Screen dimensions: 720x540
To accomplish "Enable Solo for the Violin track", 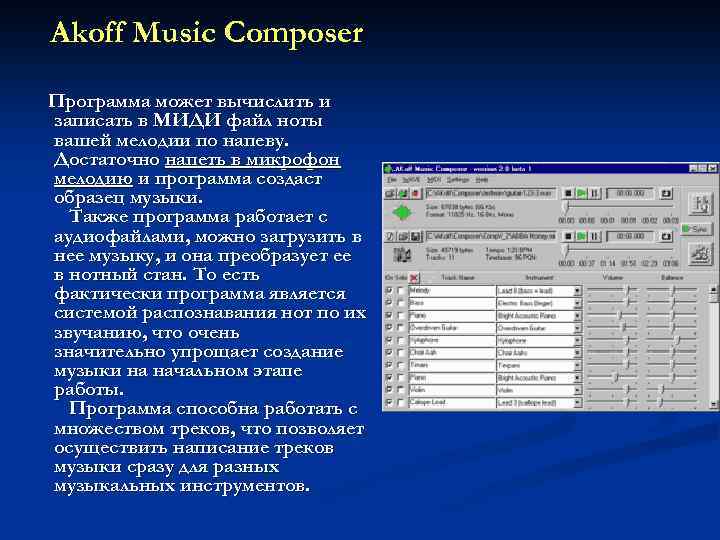I will 401,390.
